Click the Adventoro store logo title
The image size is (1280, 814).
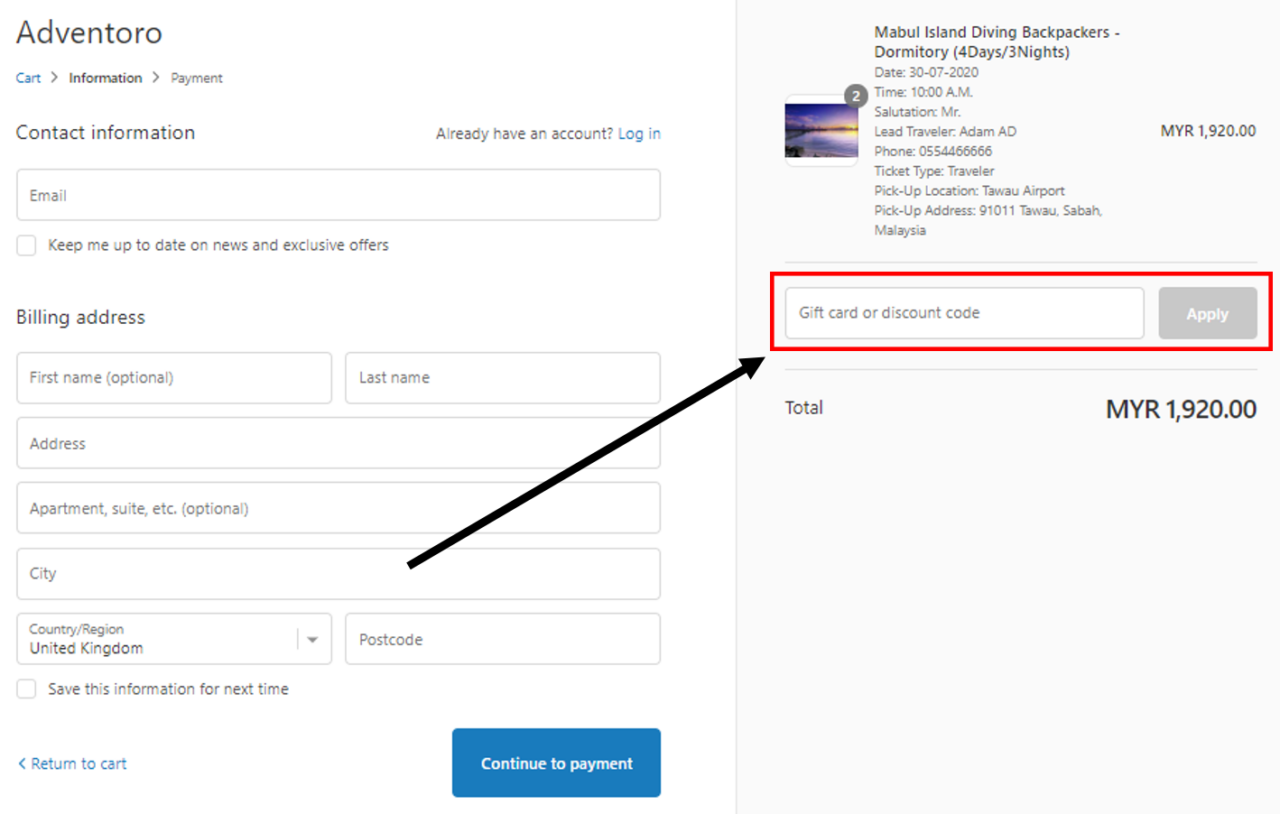pos(89,33)
